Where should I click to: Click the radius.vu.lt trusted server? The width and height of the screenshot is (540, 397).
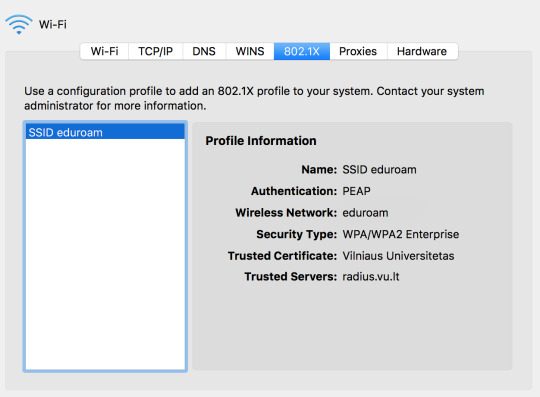371,276
